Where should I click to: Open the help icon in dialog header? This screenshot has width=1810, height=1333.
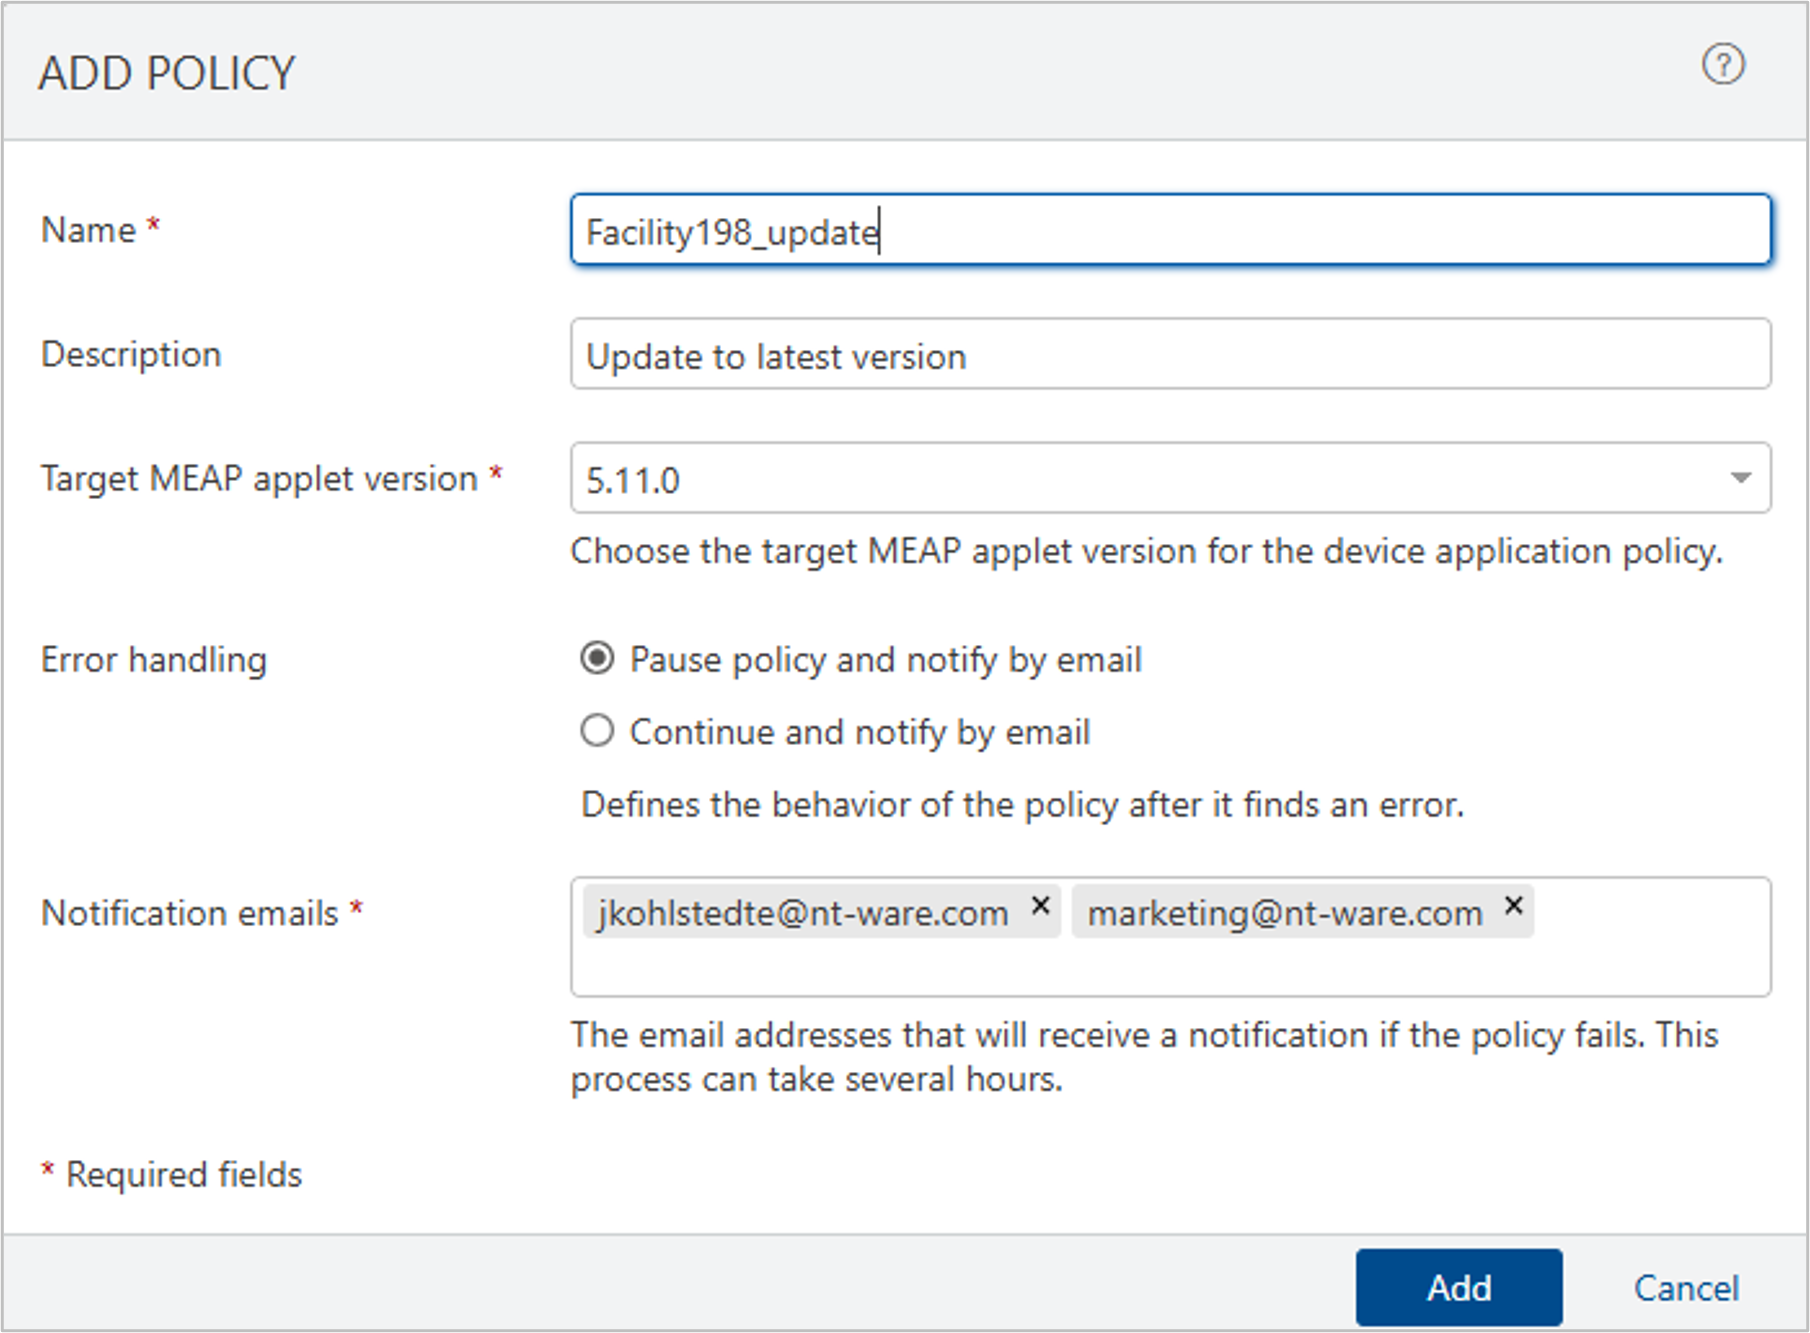[1723, 65]
